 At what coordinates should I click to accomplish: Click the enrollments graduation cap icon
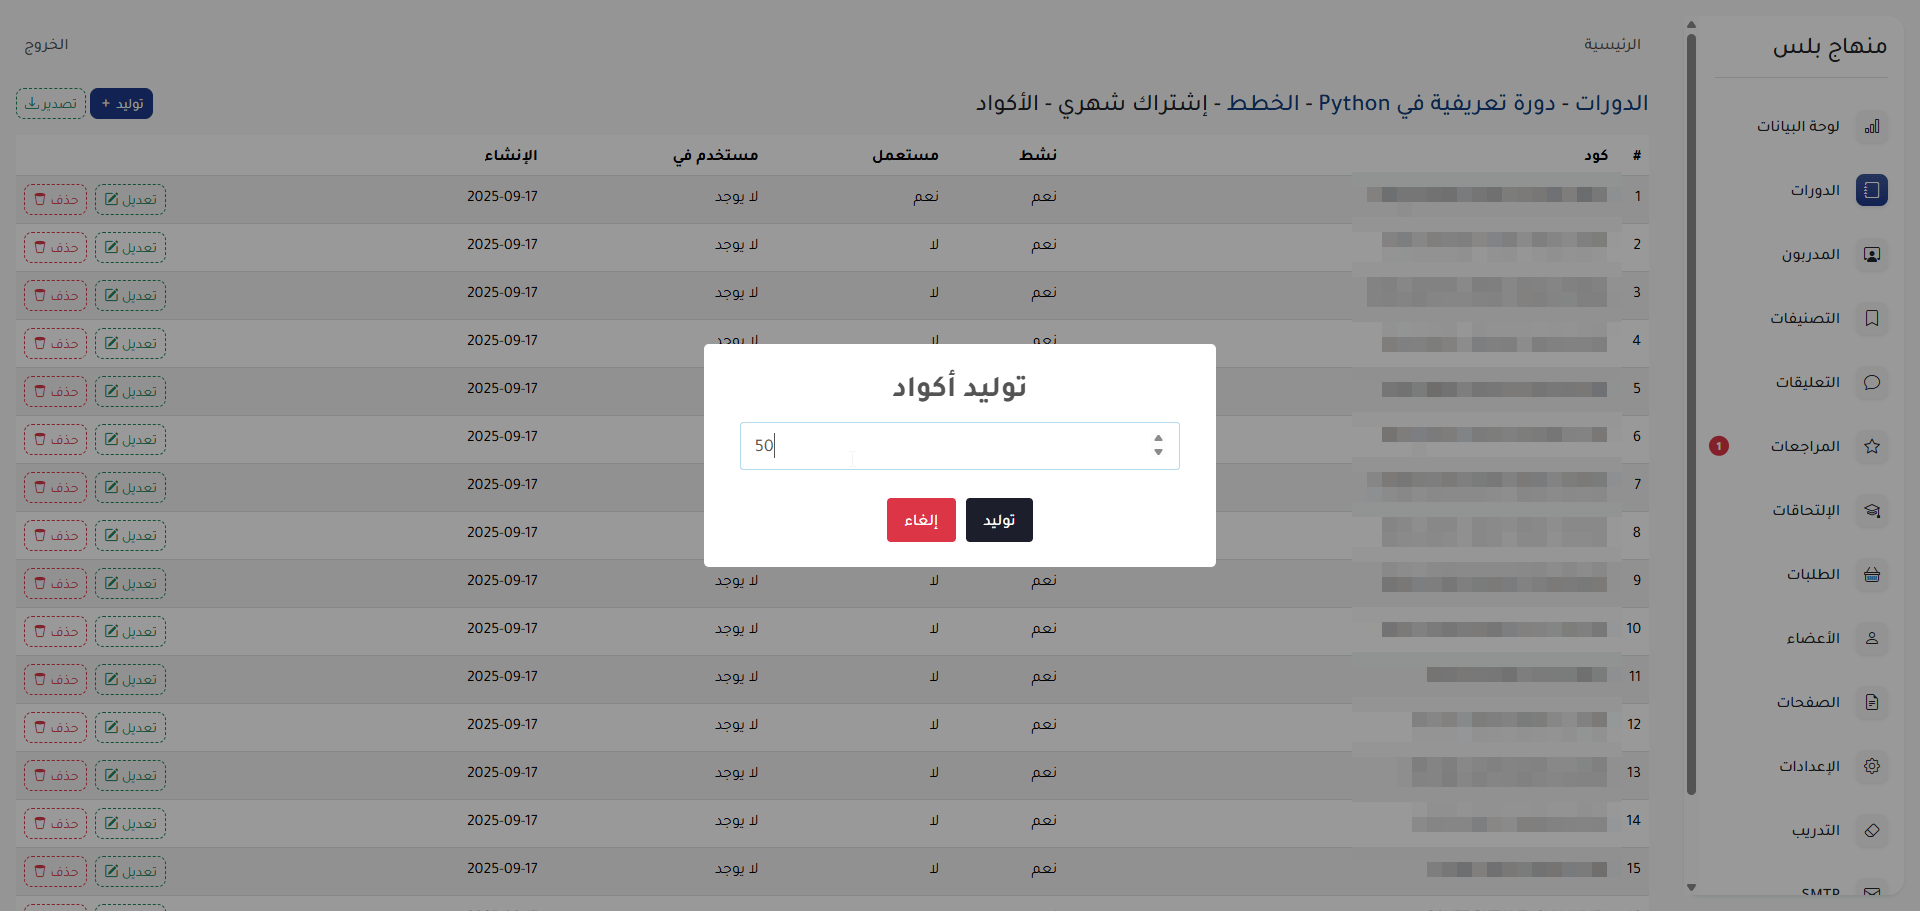click(1871, 510)
